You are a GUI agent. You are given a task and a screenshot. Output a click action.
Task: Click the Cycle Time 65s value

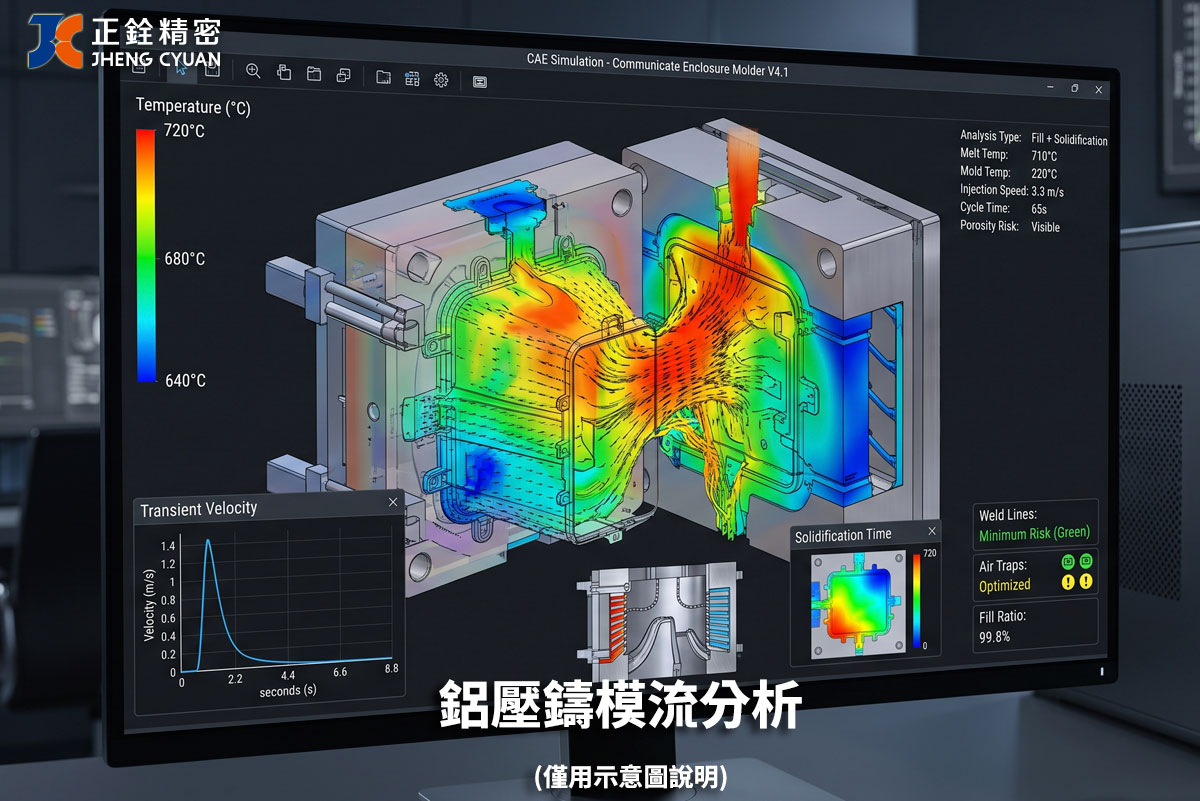coord(1039,208)
